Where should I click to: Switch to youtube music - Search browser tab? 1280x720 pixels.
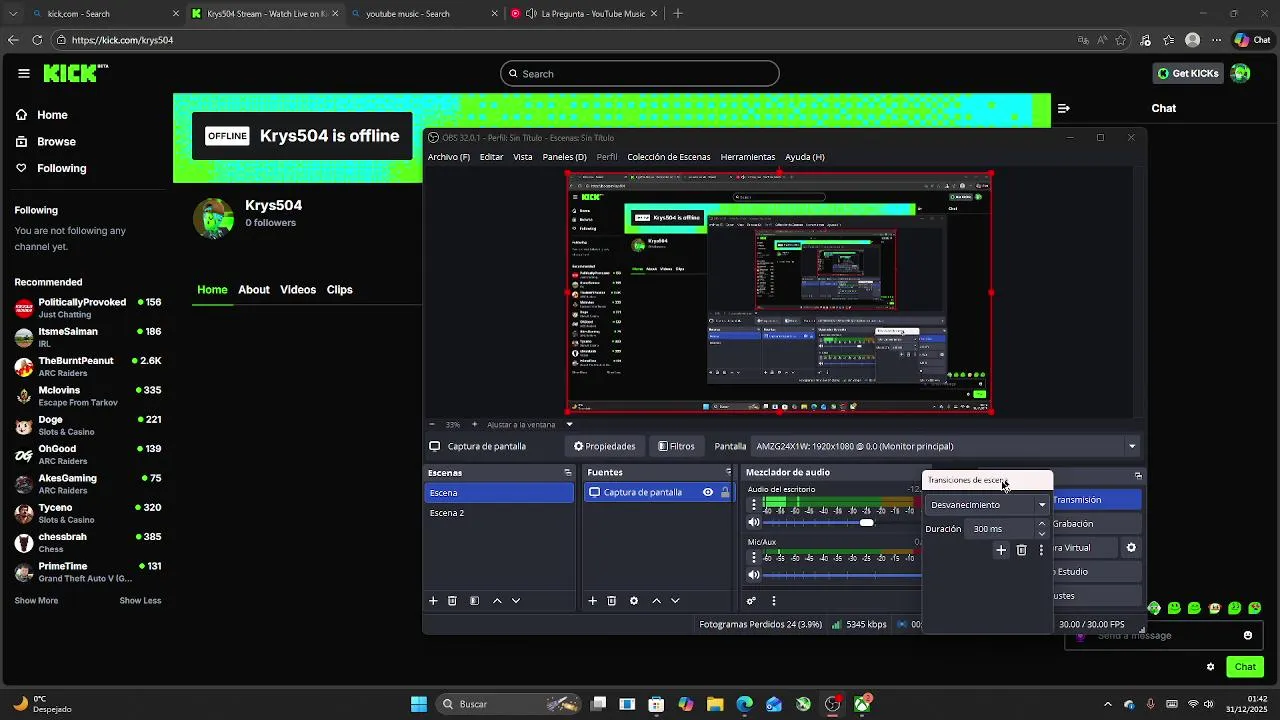click(420, 14)
